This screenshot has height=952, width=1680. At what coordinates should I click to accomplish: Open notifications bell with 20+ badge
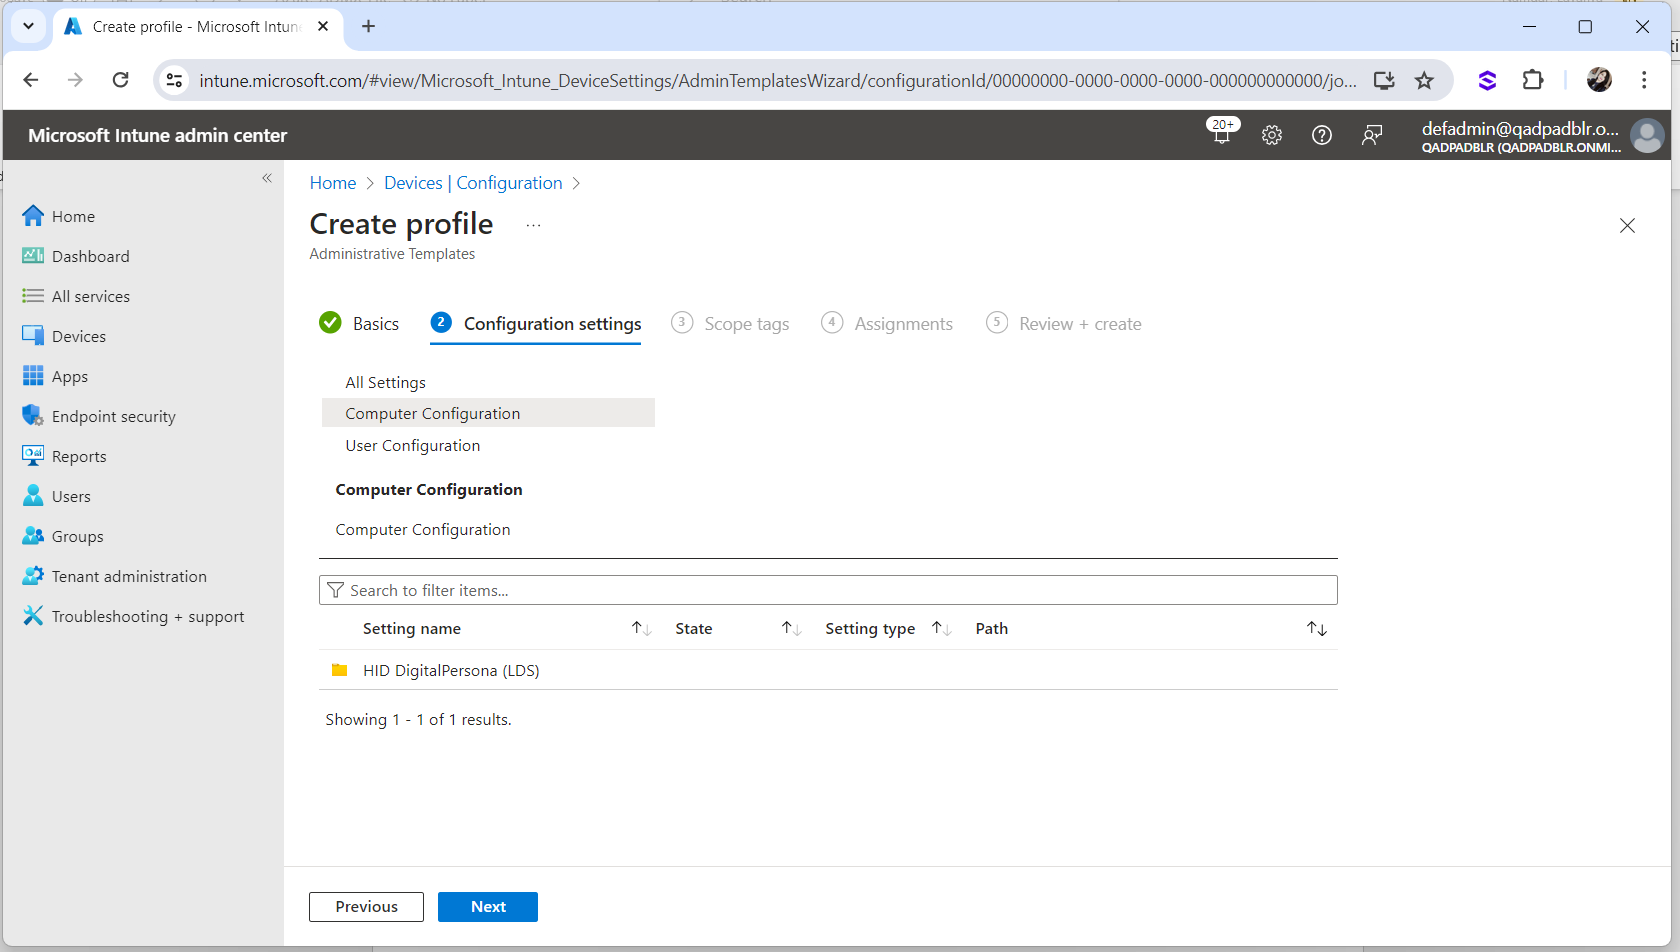[1222, 133]
